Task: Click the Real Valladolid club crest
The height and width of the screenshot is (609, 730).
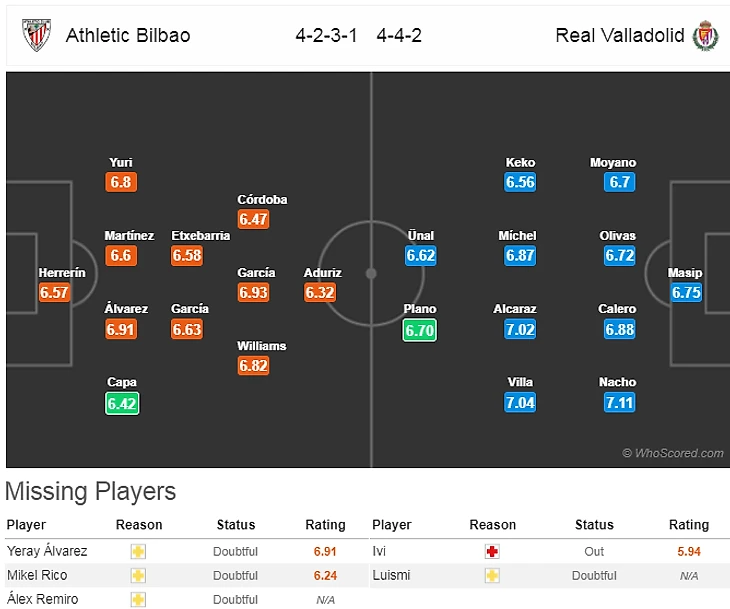Action: (705, 35)
